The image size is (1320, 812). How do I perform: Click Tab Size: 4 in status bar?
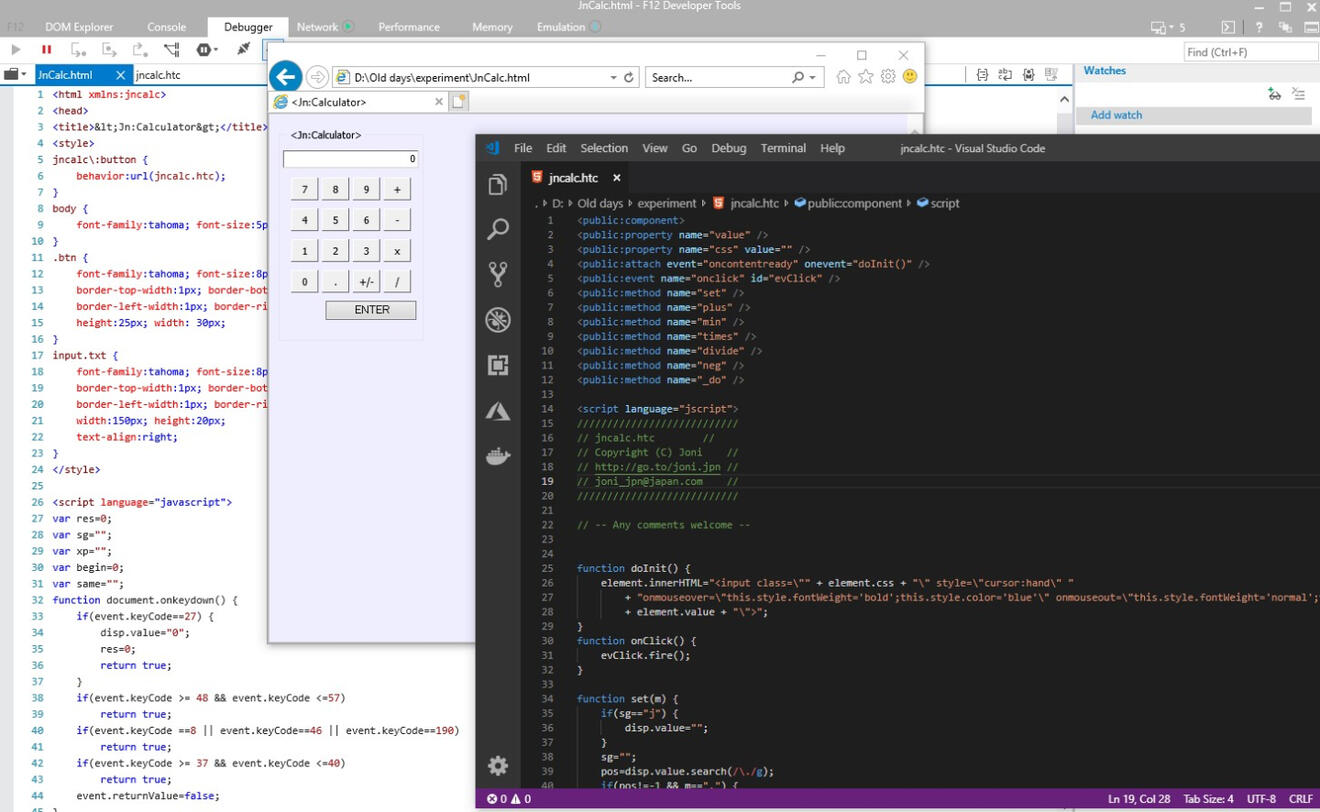[x=1208, y=799]
